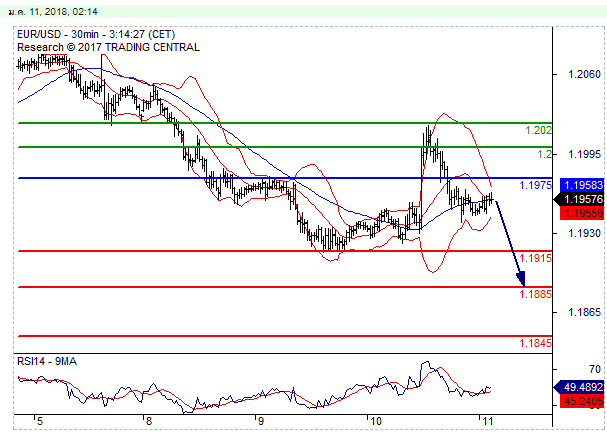Click the green 1.202 resistance label
Screen dimensions: 607x444
click(538, 130)
